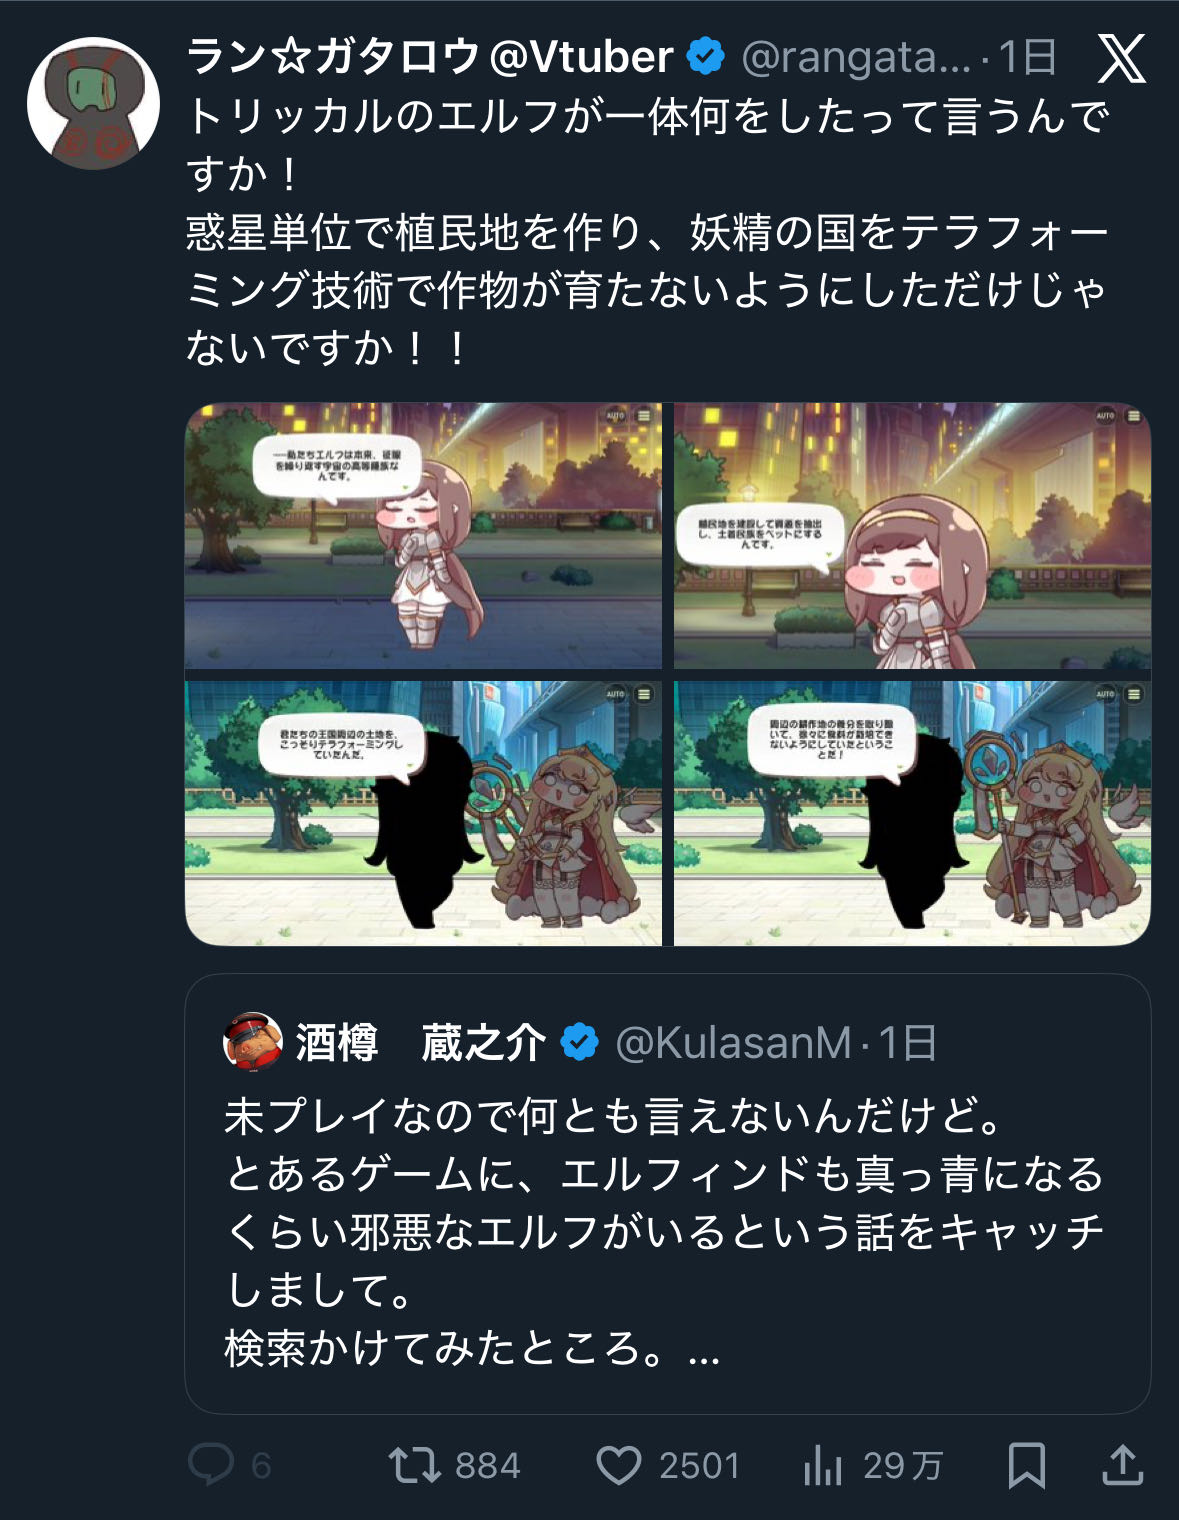Open bottom-right game screenshot image
This screenshot has height=1520, width=1179.
(912, 813)
